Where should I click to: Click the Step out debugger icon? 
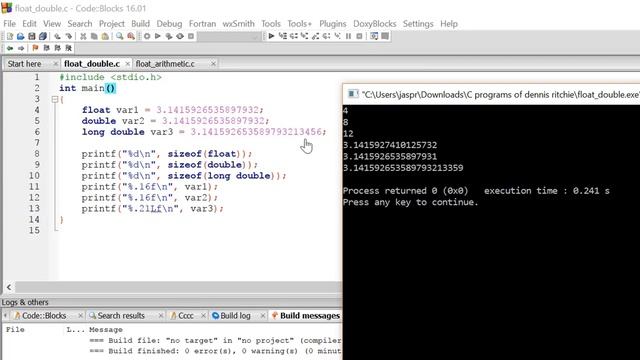pos(316,36)
